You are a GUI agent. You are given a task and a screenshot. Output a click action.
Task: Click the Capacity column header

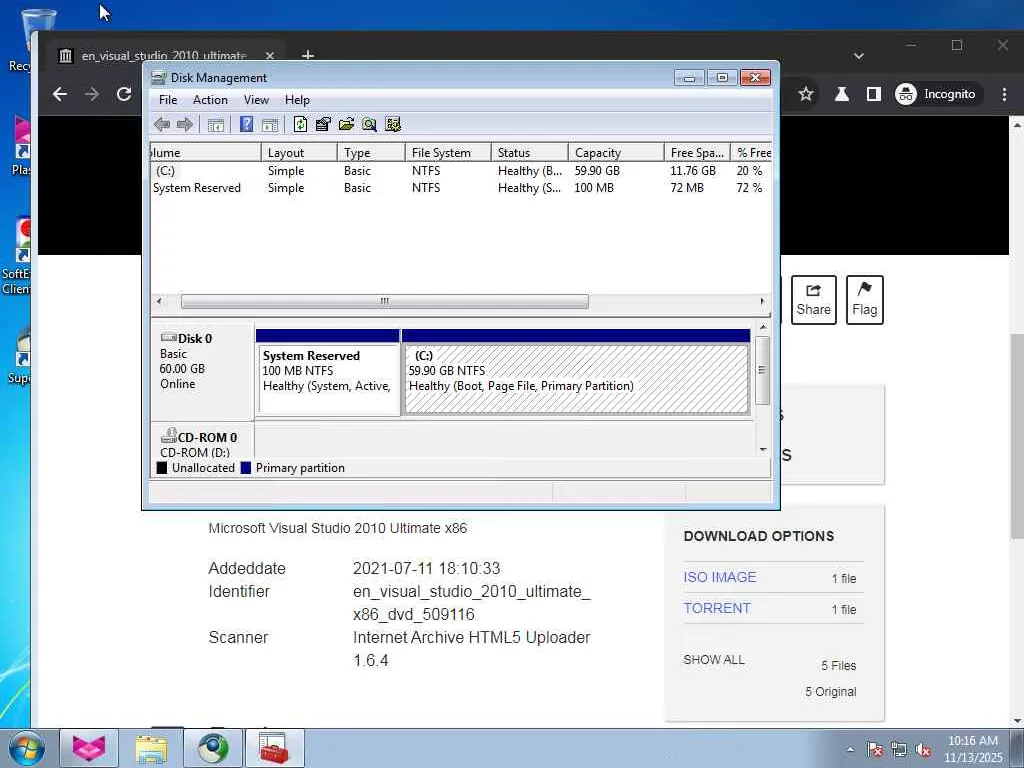click(616, 152)
